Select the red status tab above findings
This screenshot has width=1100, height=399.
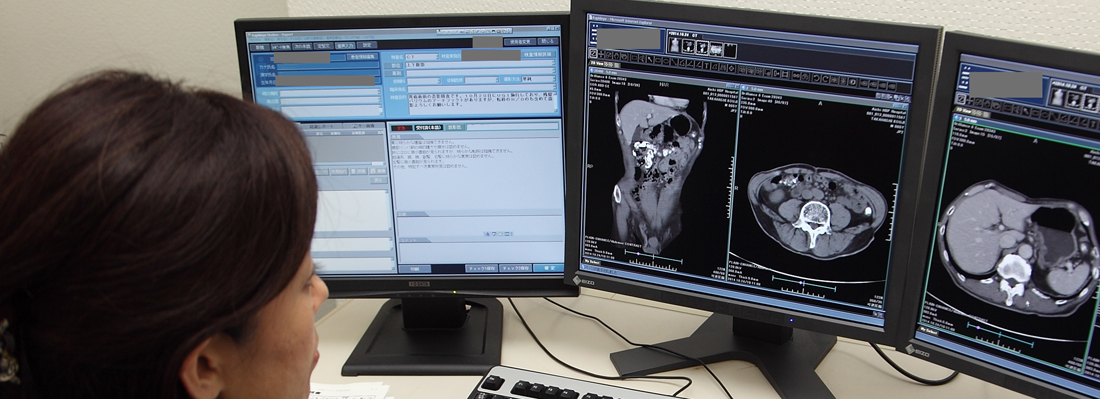[x=401, y=128]
